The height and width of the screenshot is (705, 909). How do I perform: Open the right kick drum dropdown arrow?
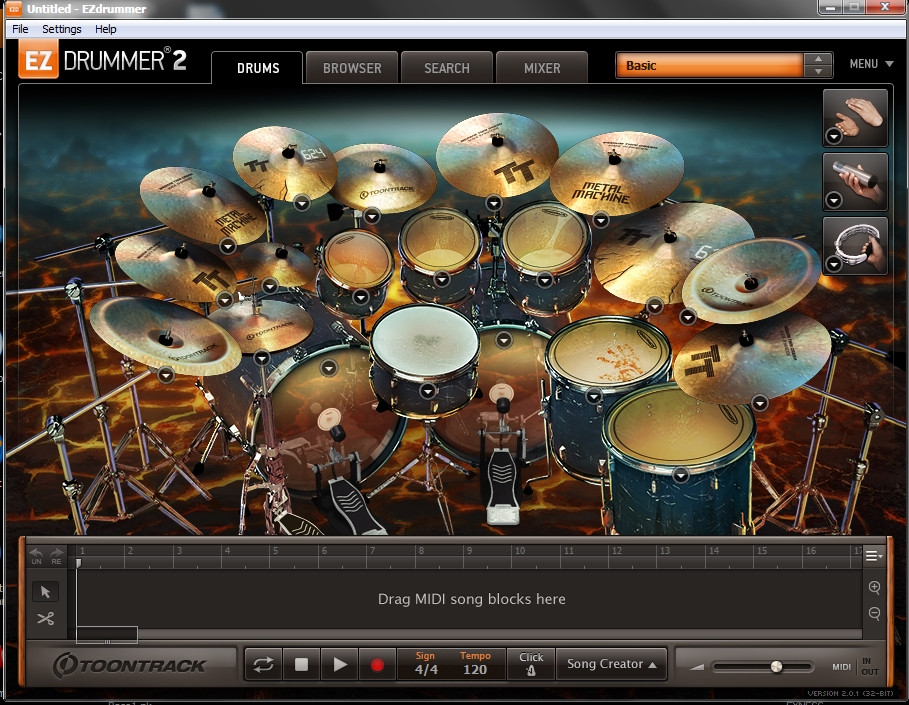[x=504, y=340]
